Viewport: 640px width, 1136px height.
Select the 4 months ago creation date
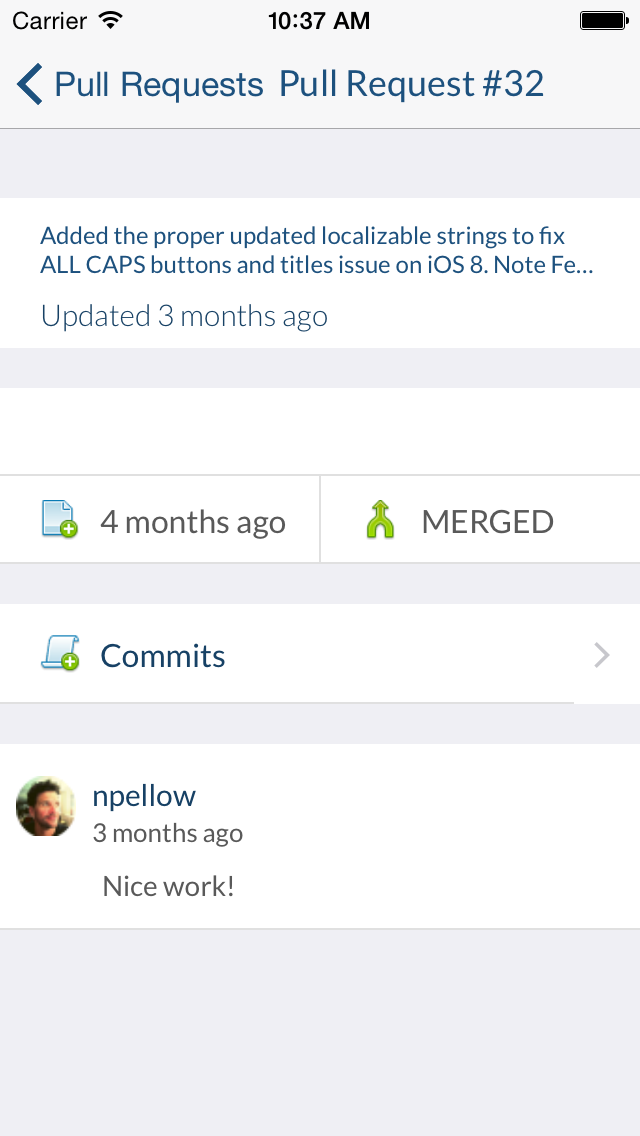click(193, 522)
